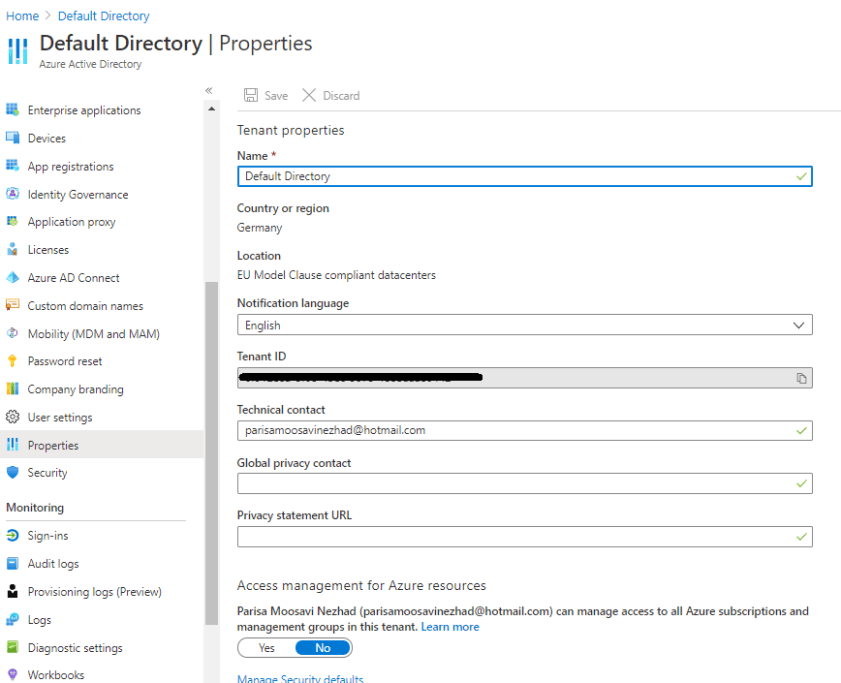Viewport: 841px width, 683px height.
Task: Copy Tenant ID with the copy icon
Action: pyautogui.click(x=801, y=378)
